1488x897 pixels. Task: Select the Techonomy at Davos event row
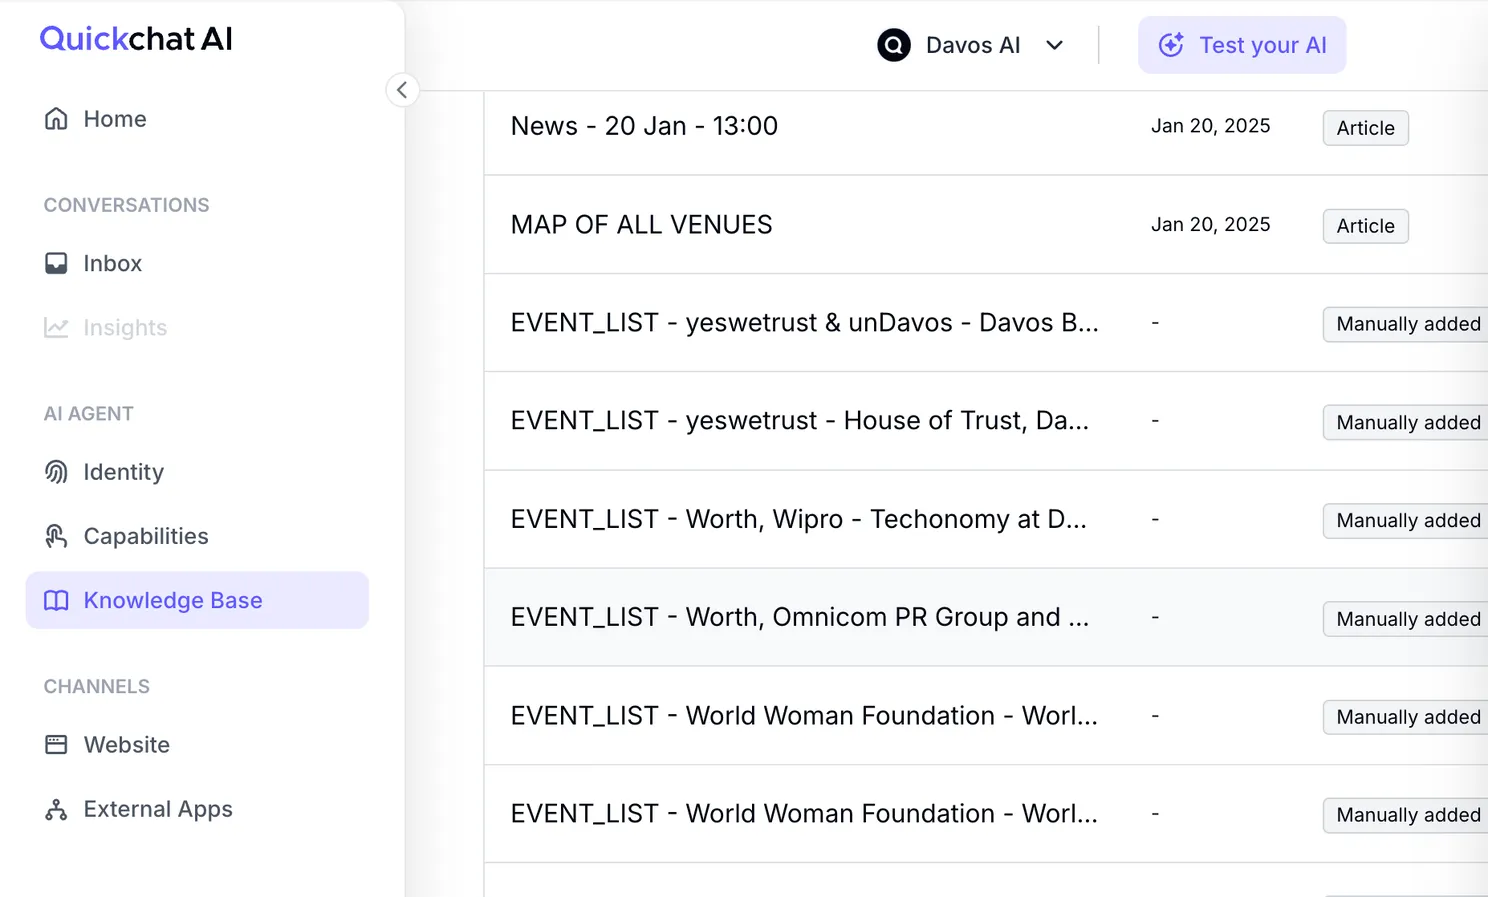[798, 520]
